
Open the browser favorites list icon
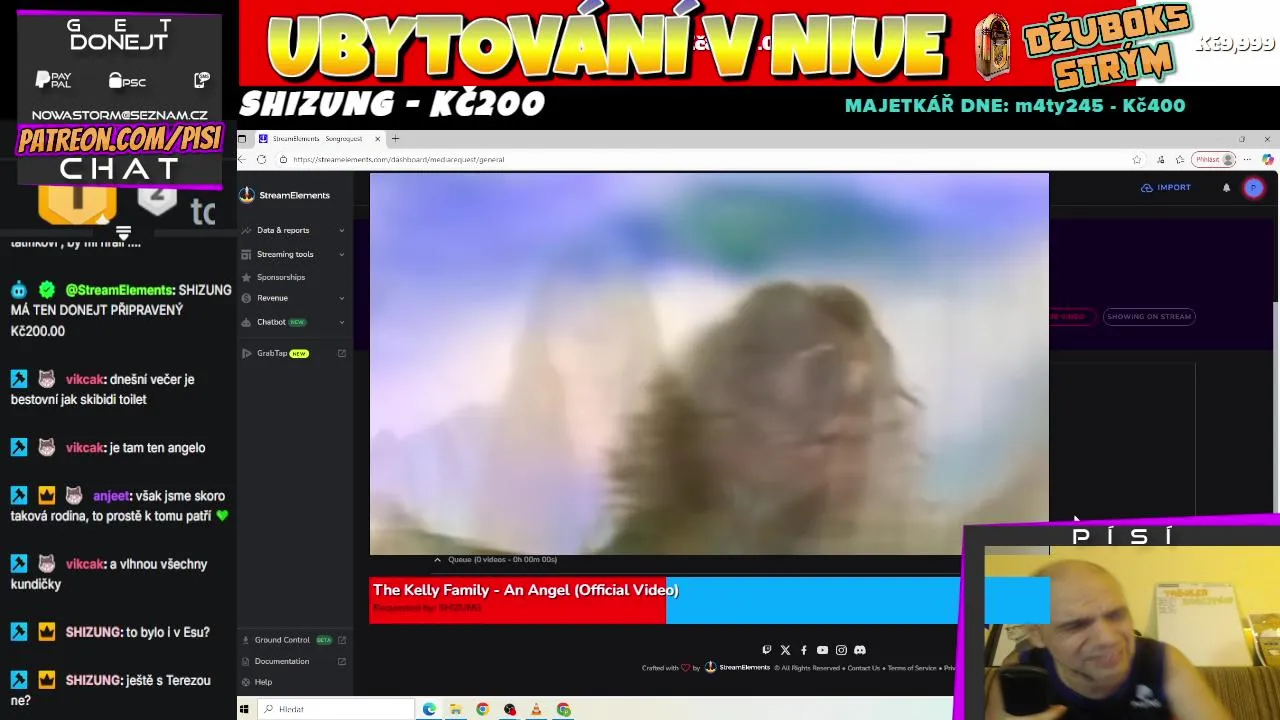(x=1180, y=159)
